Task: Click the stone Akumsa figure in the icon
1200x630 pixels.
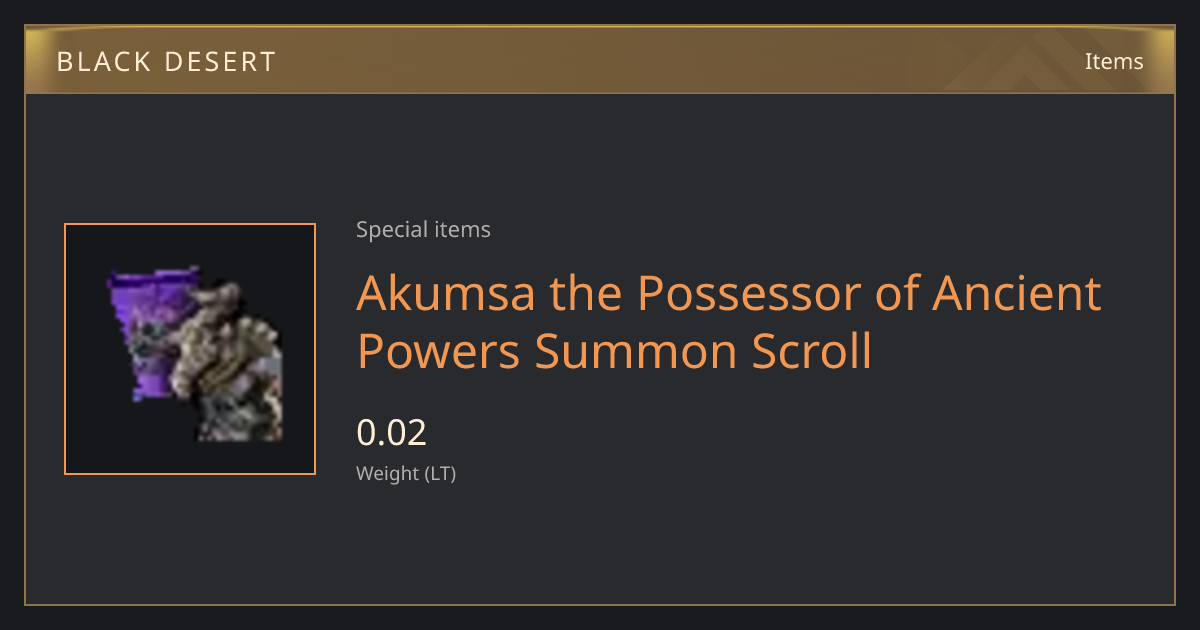Action: (x=227, y=366)
